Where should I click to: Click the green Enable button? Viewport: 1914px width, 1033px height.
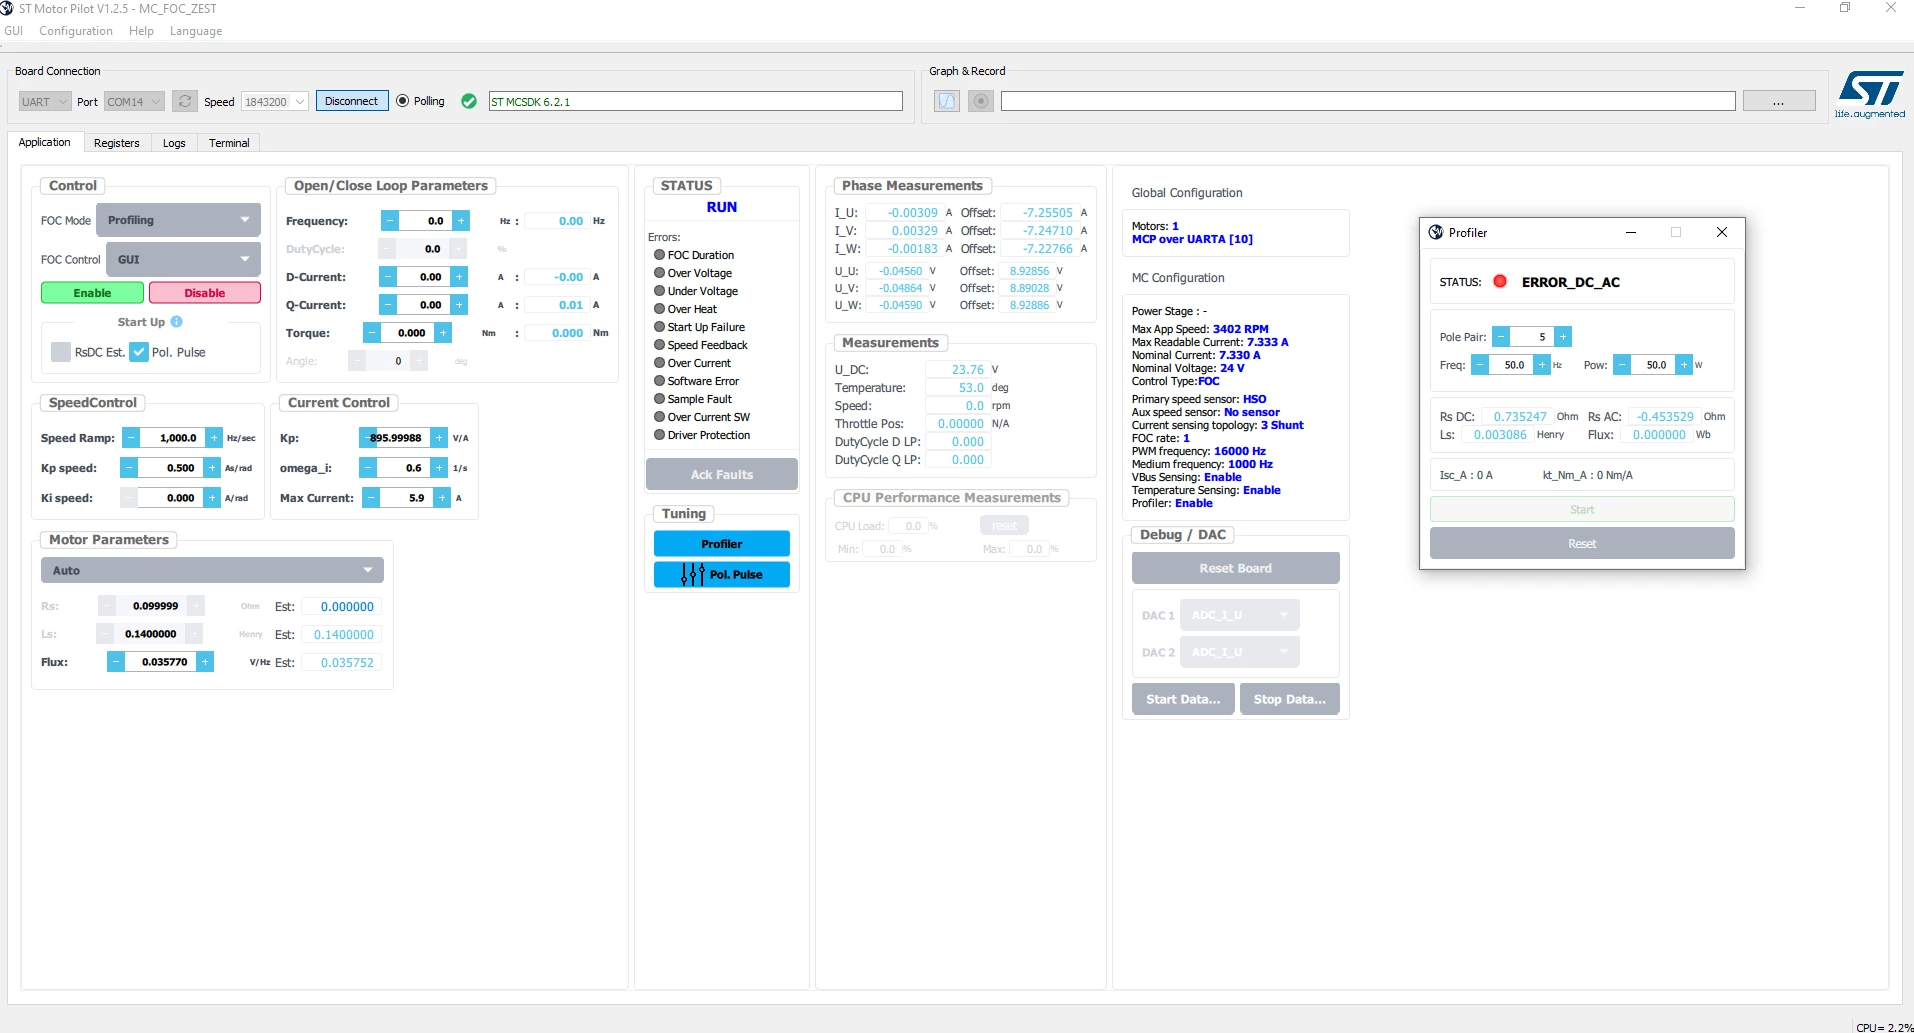[x=92, y=293]
